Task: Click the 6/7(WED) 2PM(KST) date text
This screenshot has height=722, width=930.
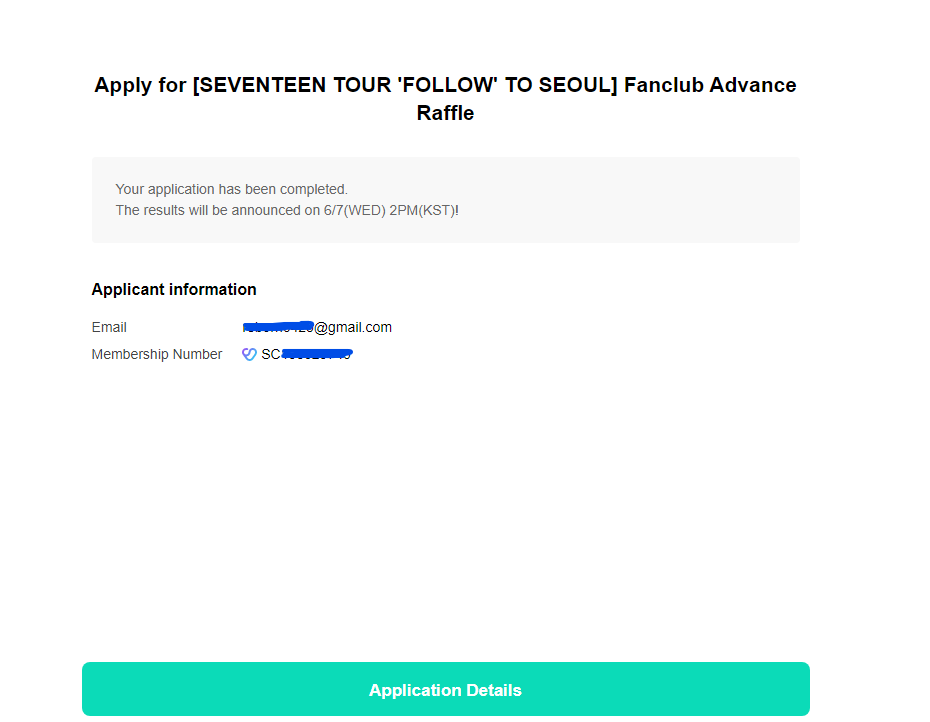Action: click(x=389, y=211)
